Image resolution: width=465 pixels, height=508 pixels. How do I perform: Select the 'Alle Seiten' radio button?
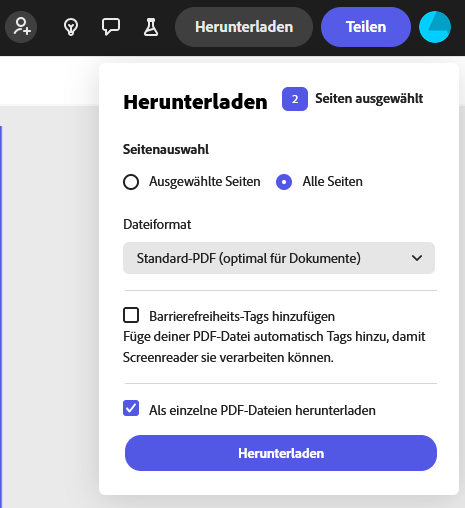(x=284, y=182)
